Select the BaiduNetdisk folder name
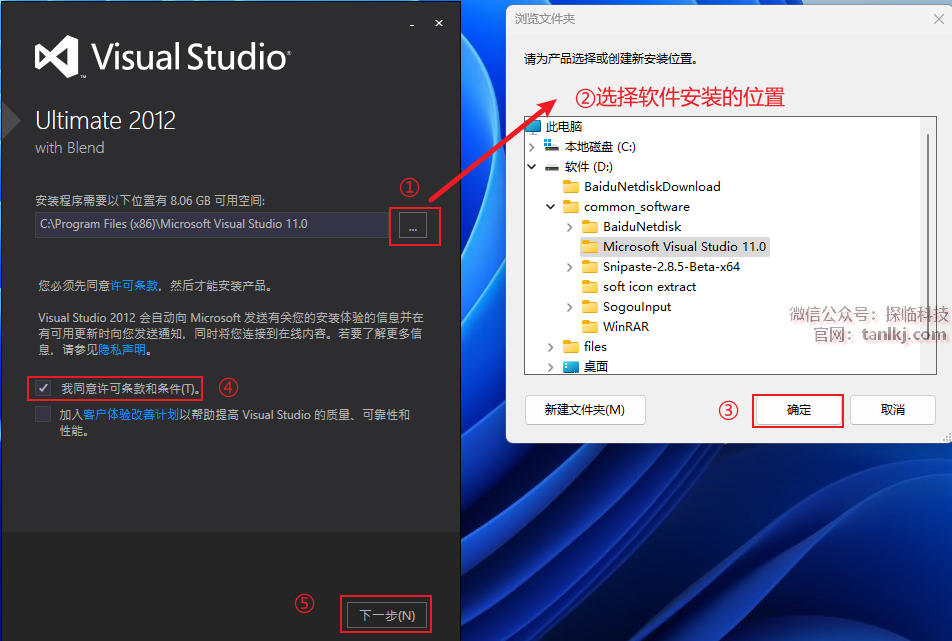 coord(642,227)
